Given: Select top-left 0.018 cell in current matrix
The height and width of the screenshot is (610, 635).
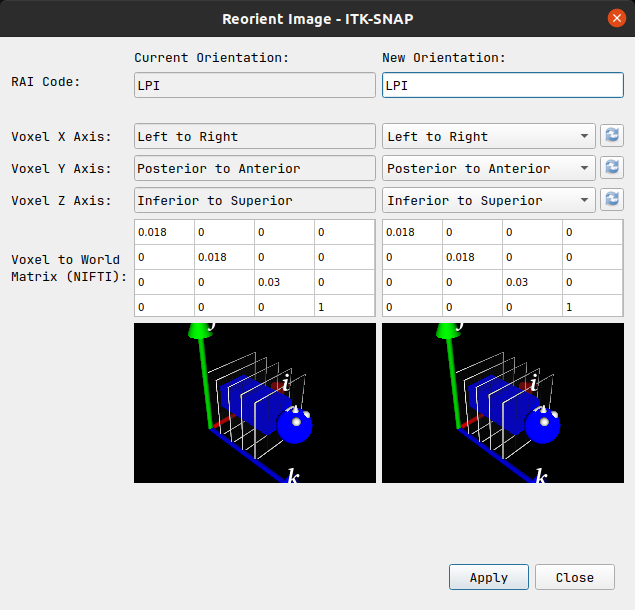Looking at the screenshot, I should click(164, 232).
